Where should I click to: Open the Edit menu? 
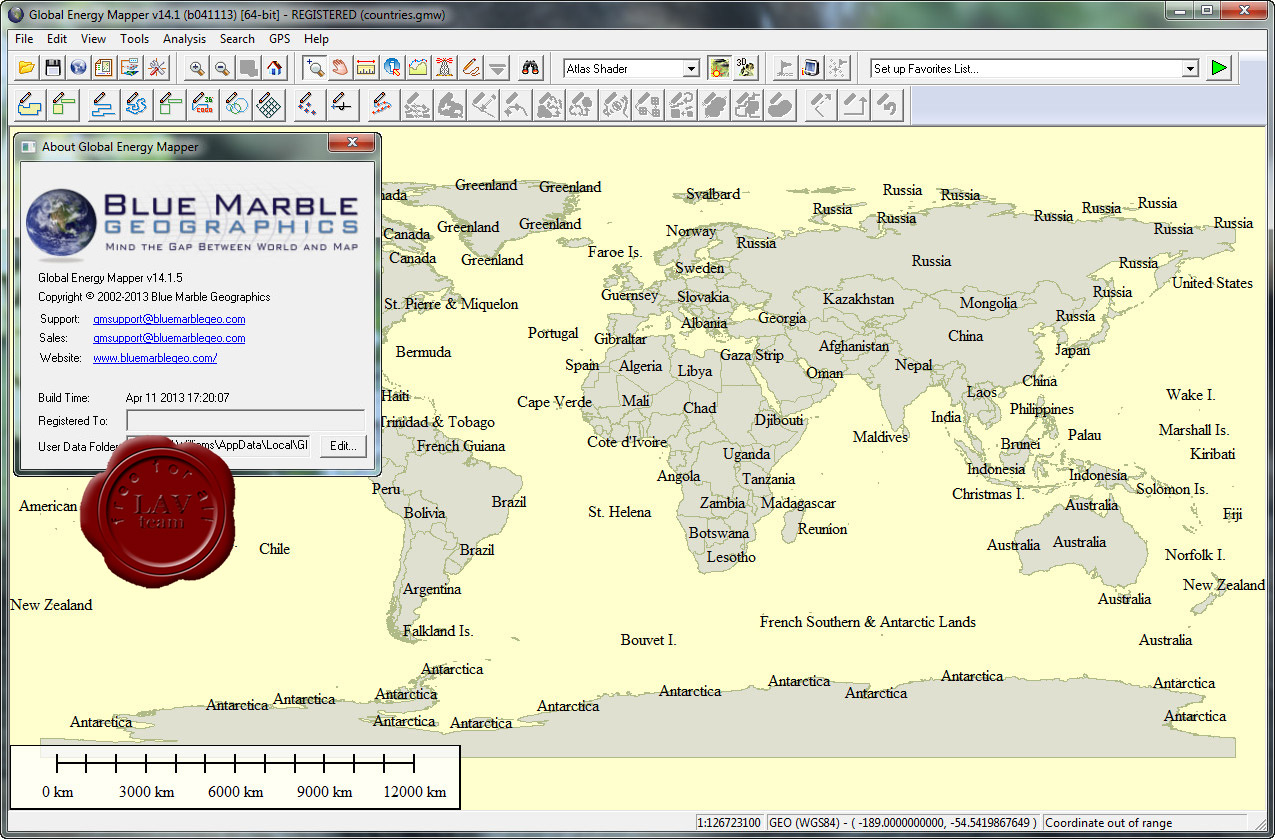point(57,39)
